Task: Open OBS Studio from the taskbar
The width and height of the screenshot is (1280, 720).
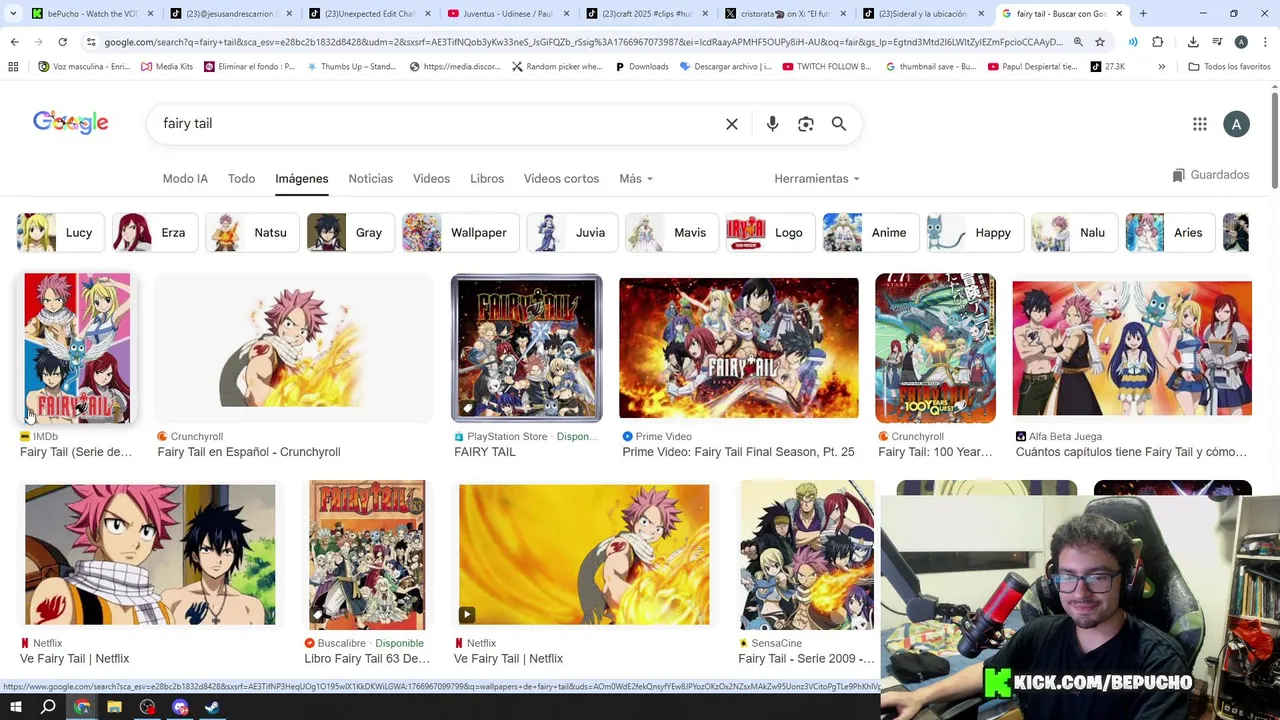Action: point(147,707)
